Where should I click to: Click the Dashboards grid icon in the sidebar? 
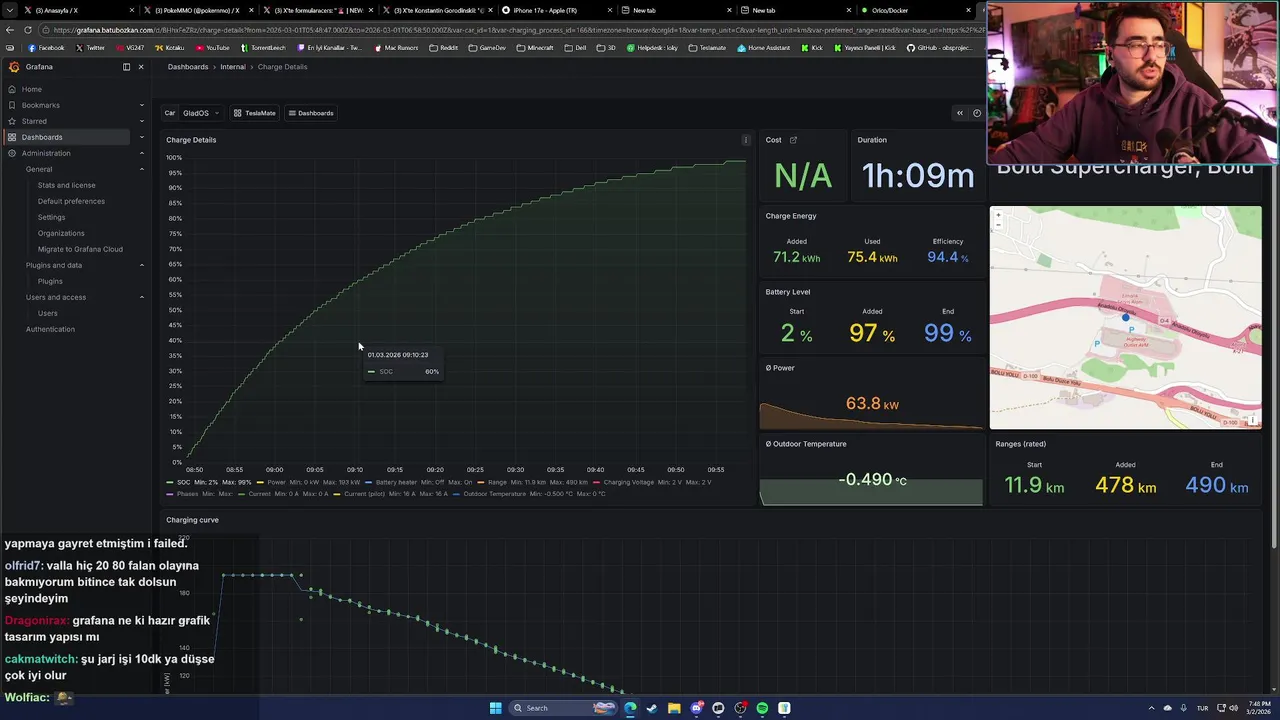(12, 137)
